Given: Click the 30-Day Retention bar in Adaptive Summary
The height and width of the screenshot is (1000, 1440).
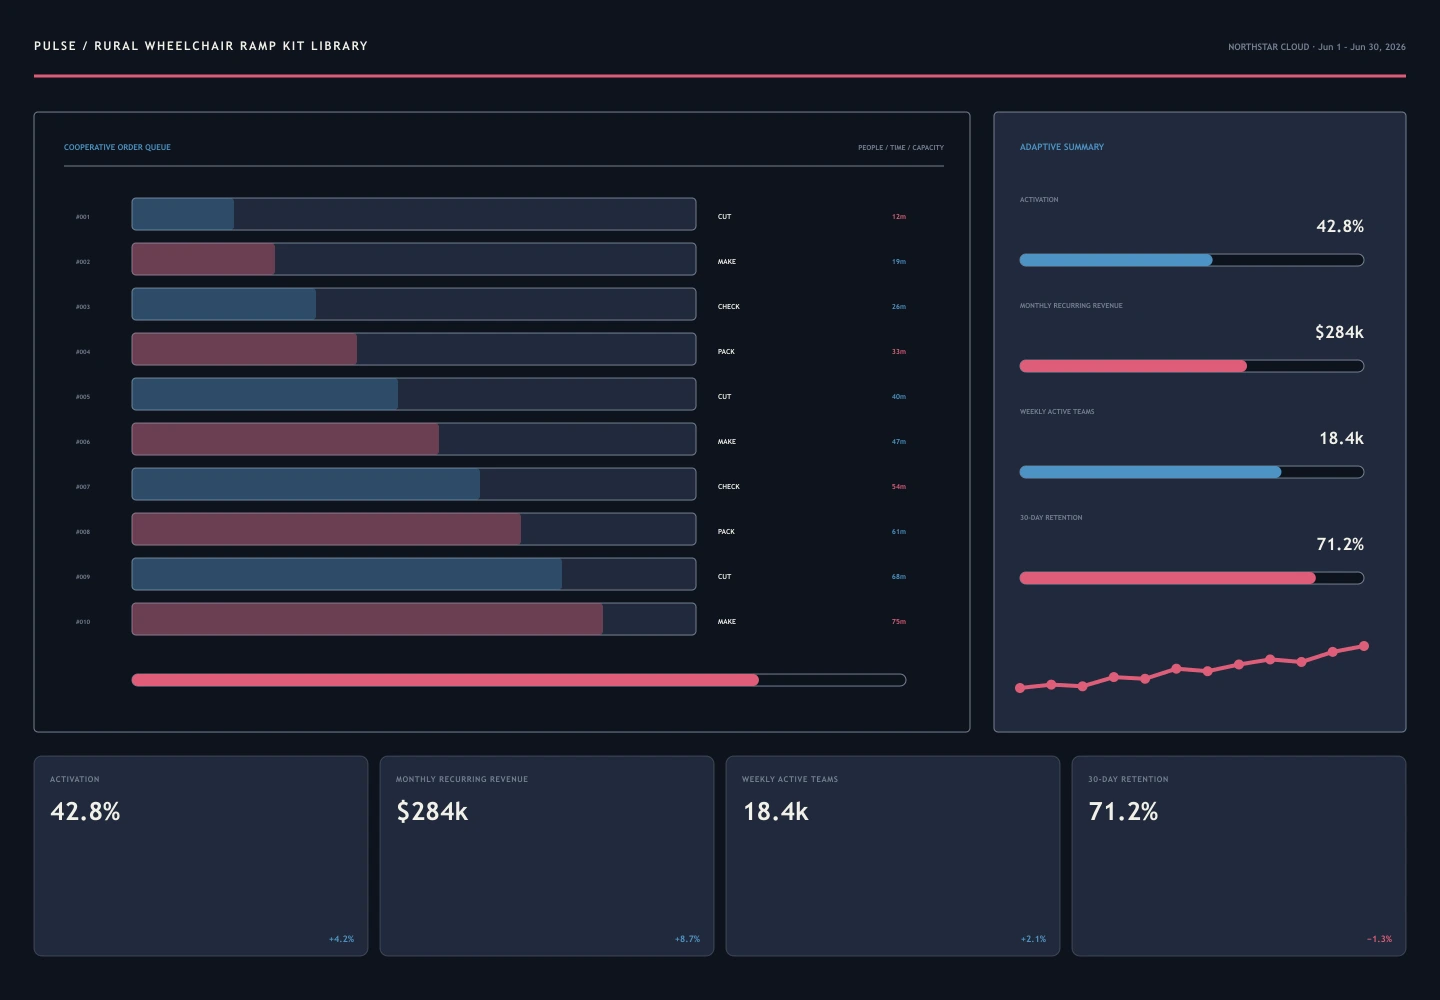Looking at the screenshot, I should tap(1192, 578).
